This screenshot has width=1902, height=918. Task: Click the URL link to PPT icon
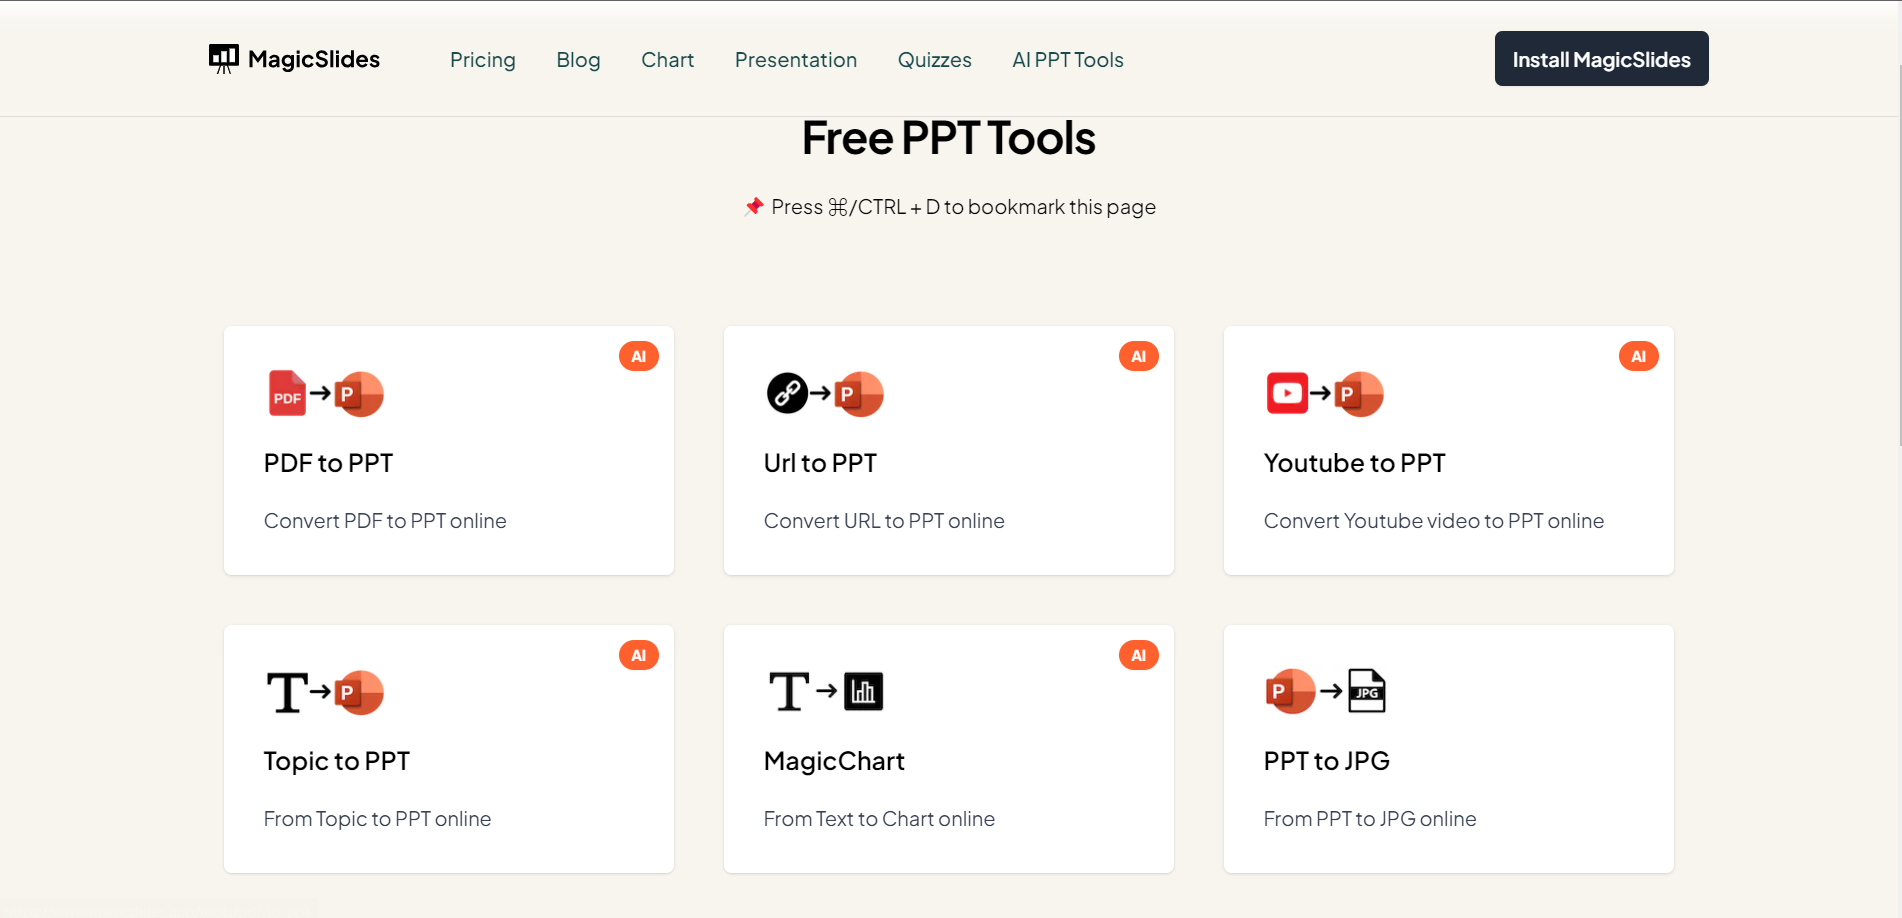point(825,394)
